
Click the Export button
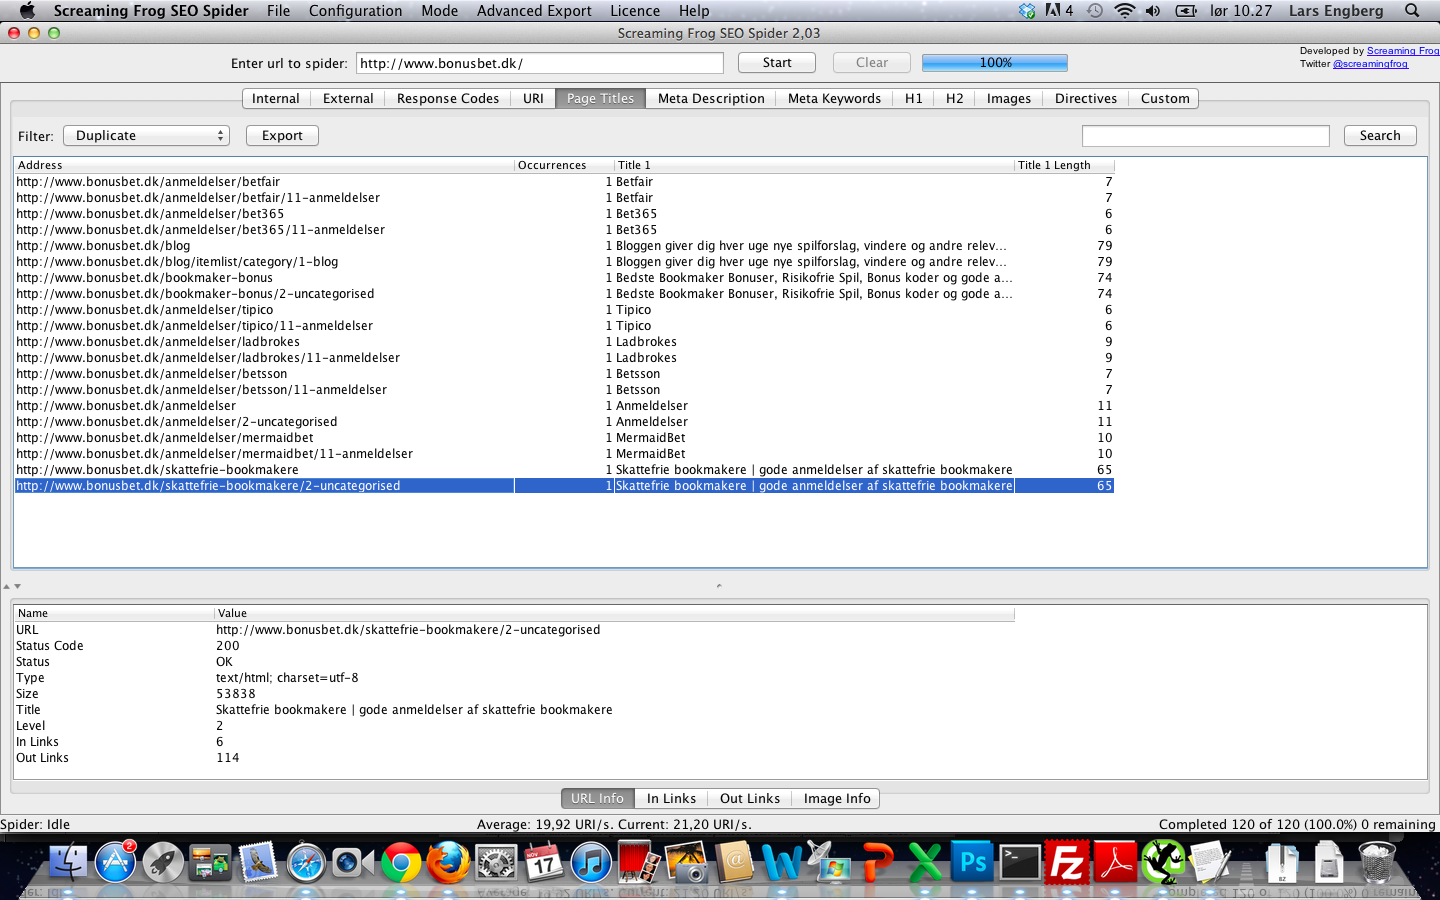[x=282, y=135]
